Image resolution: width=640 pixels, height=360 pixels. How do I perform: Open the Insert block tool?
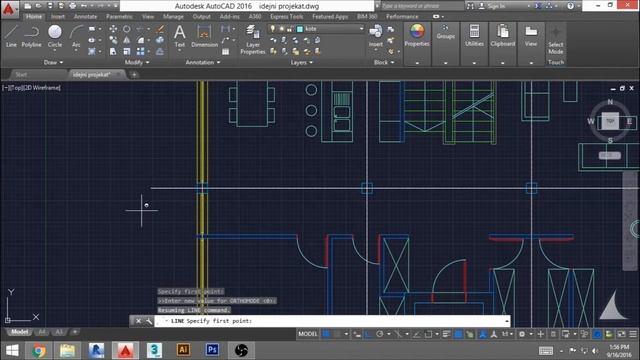click(x=376, y=36)
